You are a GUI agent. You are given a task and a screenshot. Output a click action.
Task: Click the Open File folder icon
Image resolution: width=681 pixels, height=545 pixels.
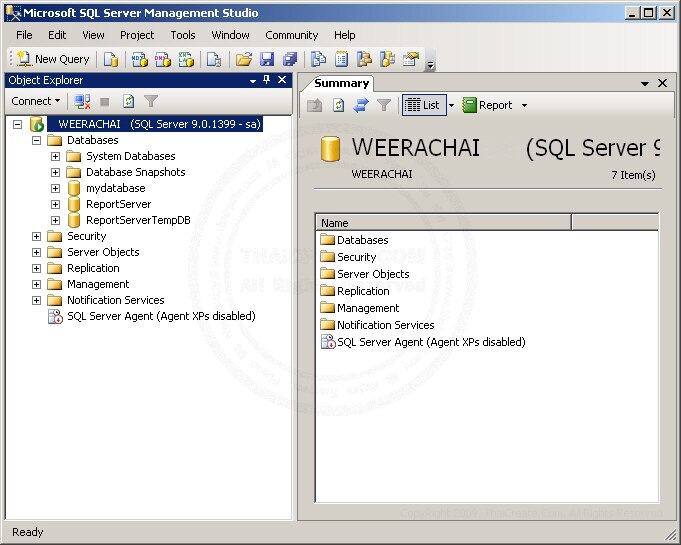(244, 59)
